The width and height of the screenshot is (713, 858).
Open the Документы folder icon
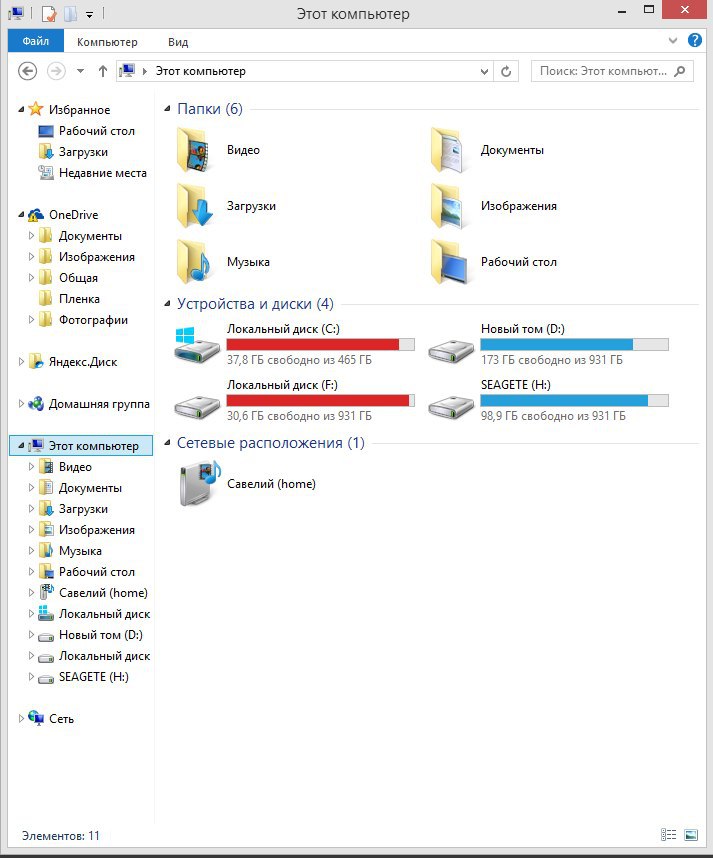pos(448,150)
